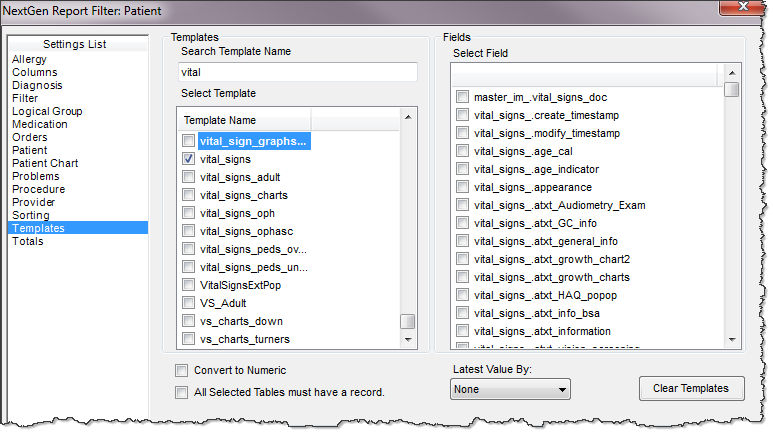Check the vital_signs_.atxt_info_bsa field
Image resolution: width=773 pixels, height=433 pixels.
click(462, 313)
